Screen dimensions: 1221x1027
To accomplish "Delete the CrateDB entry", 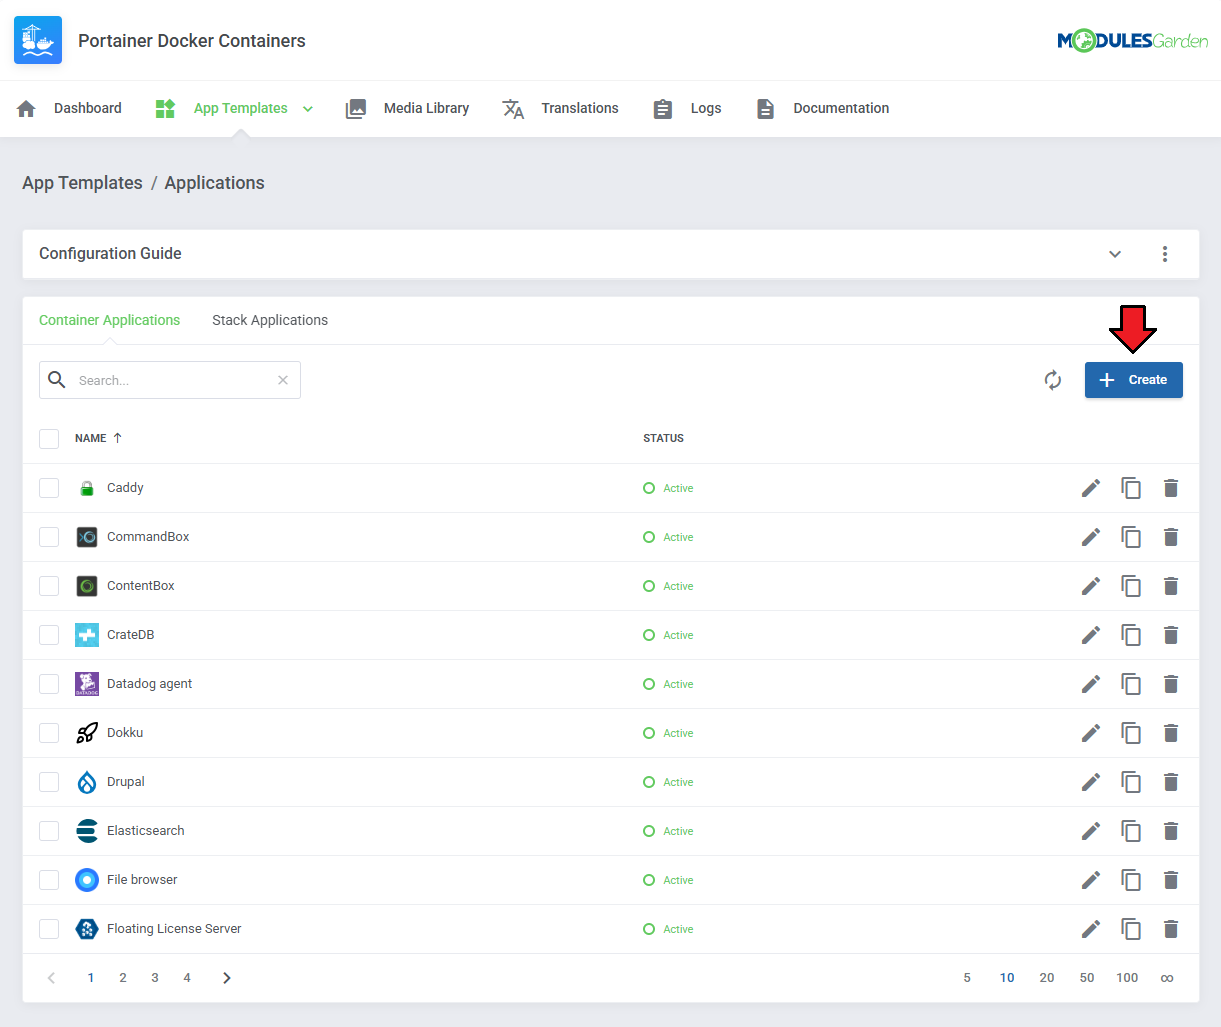I will [x=1171, y=635].
